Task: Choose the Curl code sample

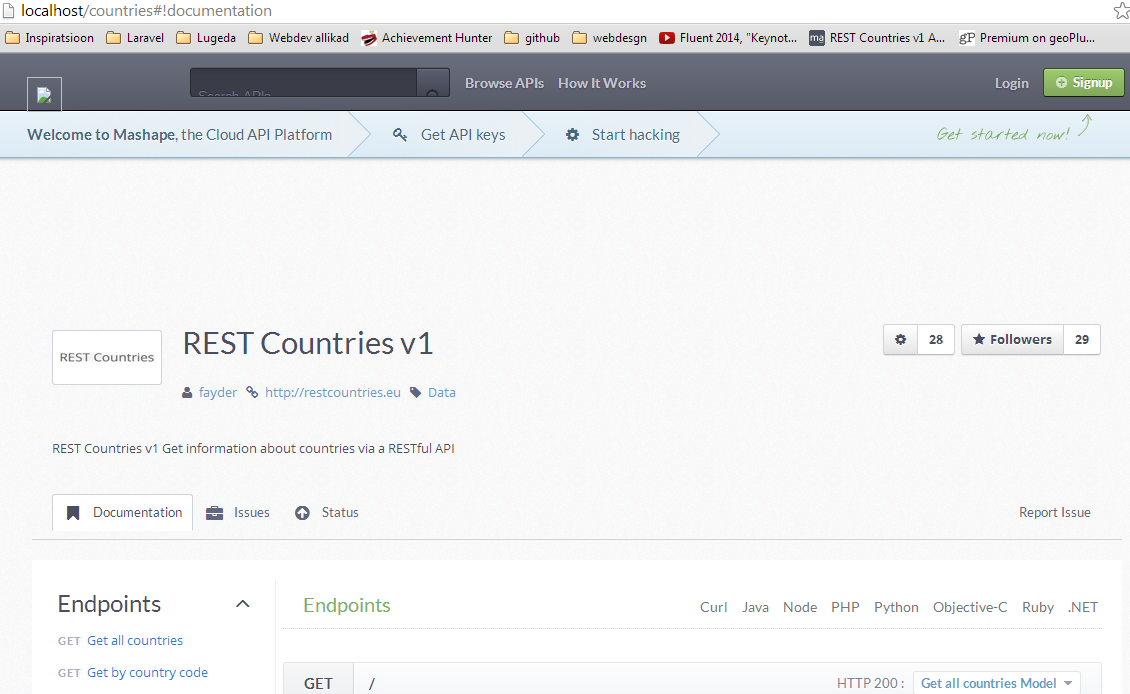Action: 713,607
